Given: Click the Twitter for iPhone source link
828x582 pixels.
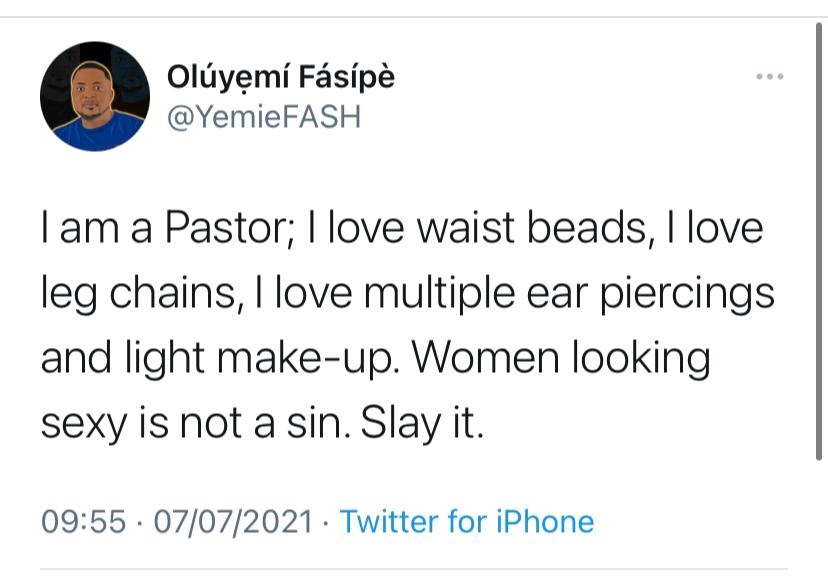Looking at the screenshot, I should [x=467, y=522].
